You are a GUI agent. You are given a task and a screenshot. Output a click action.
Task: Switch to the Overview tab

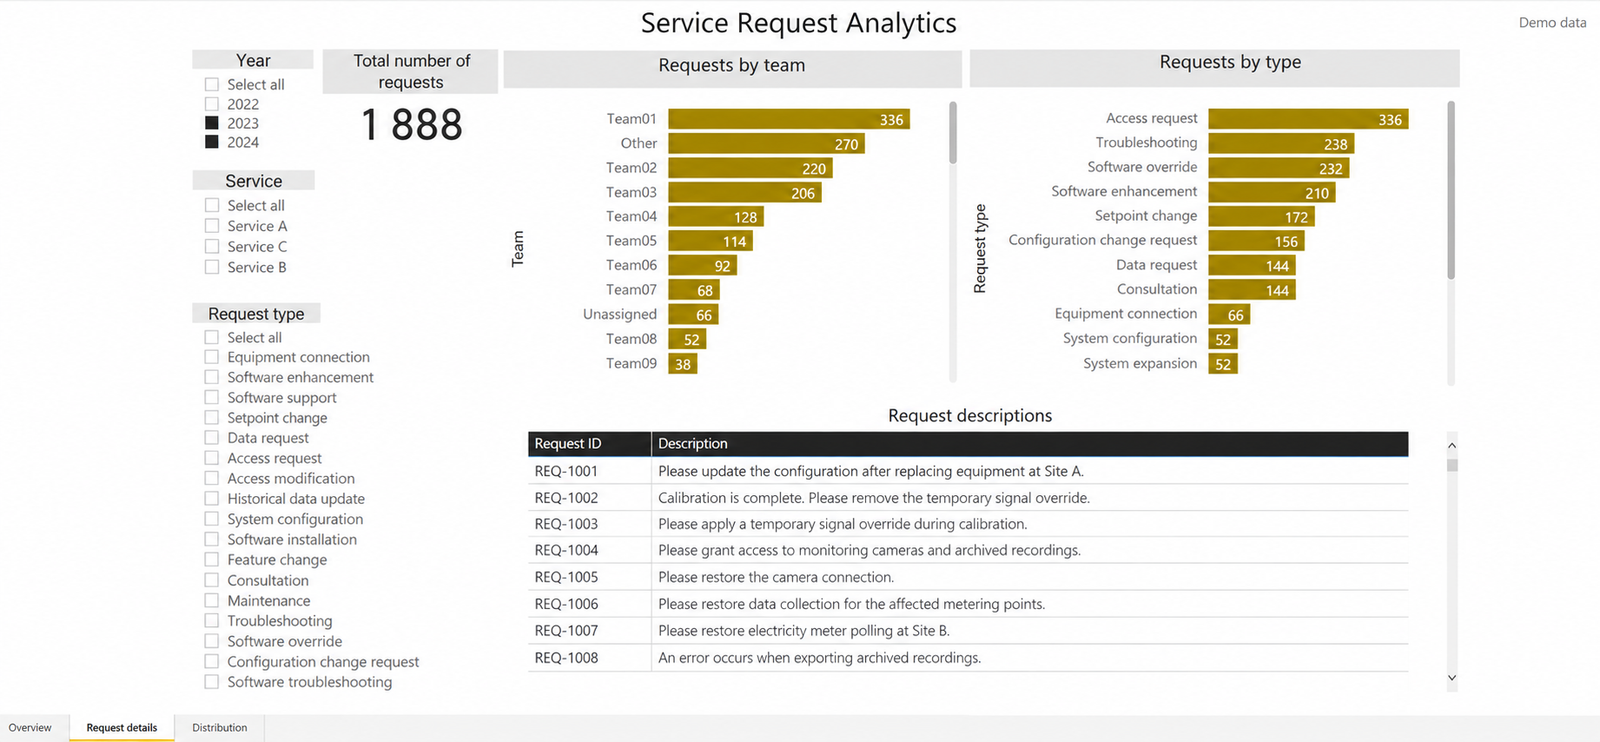pos(30,728)
